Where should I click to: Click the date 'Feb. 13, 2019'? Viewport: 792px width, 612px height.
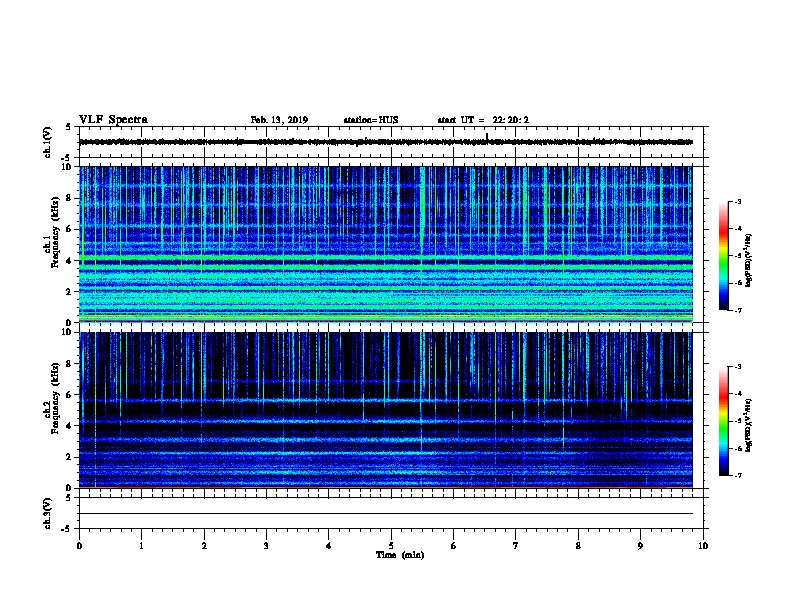279,120
